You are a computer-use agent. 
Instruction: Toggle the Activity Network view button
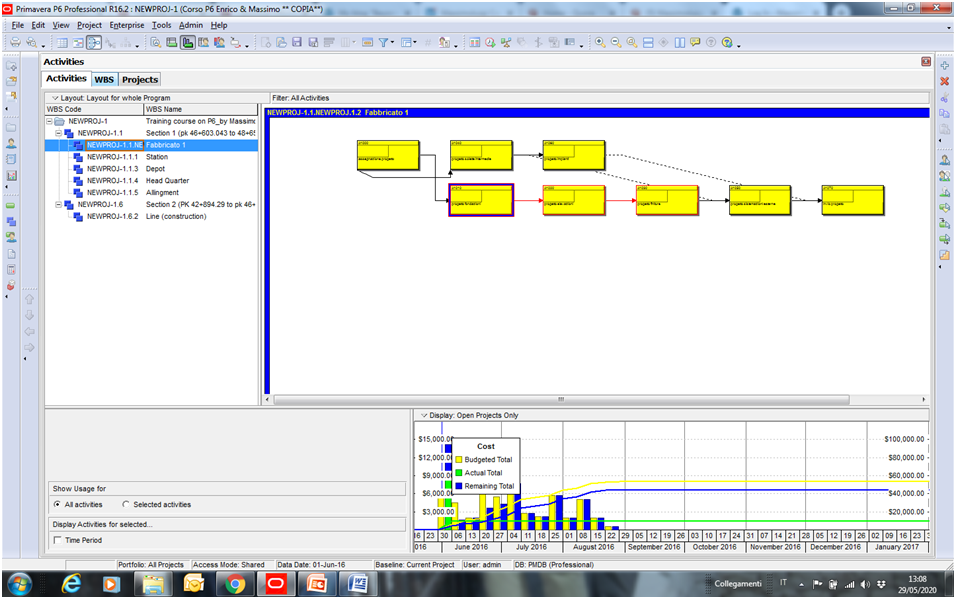[94, 42]
